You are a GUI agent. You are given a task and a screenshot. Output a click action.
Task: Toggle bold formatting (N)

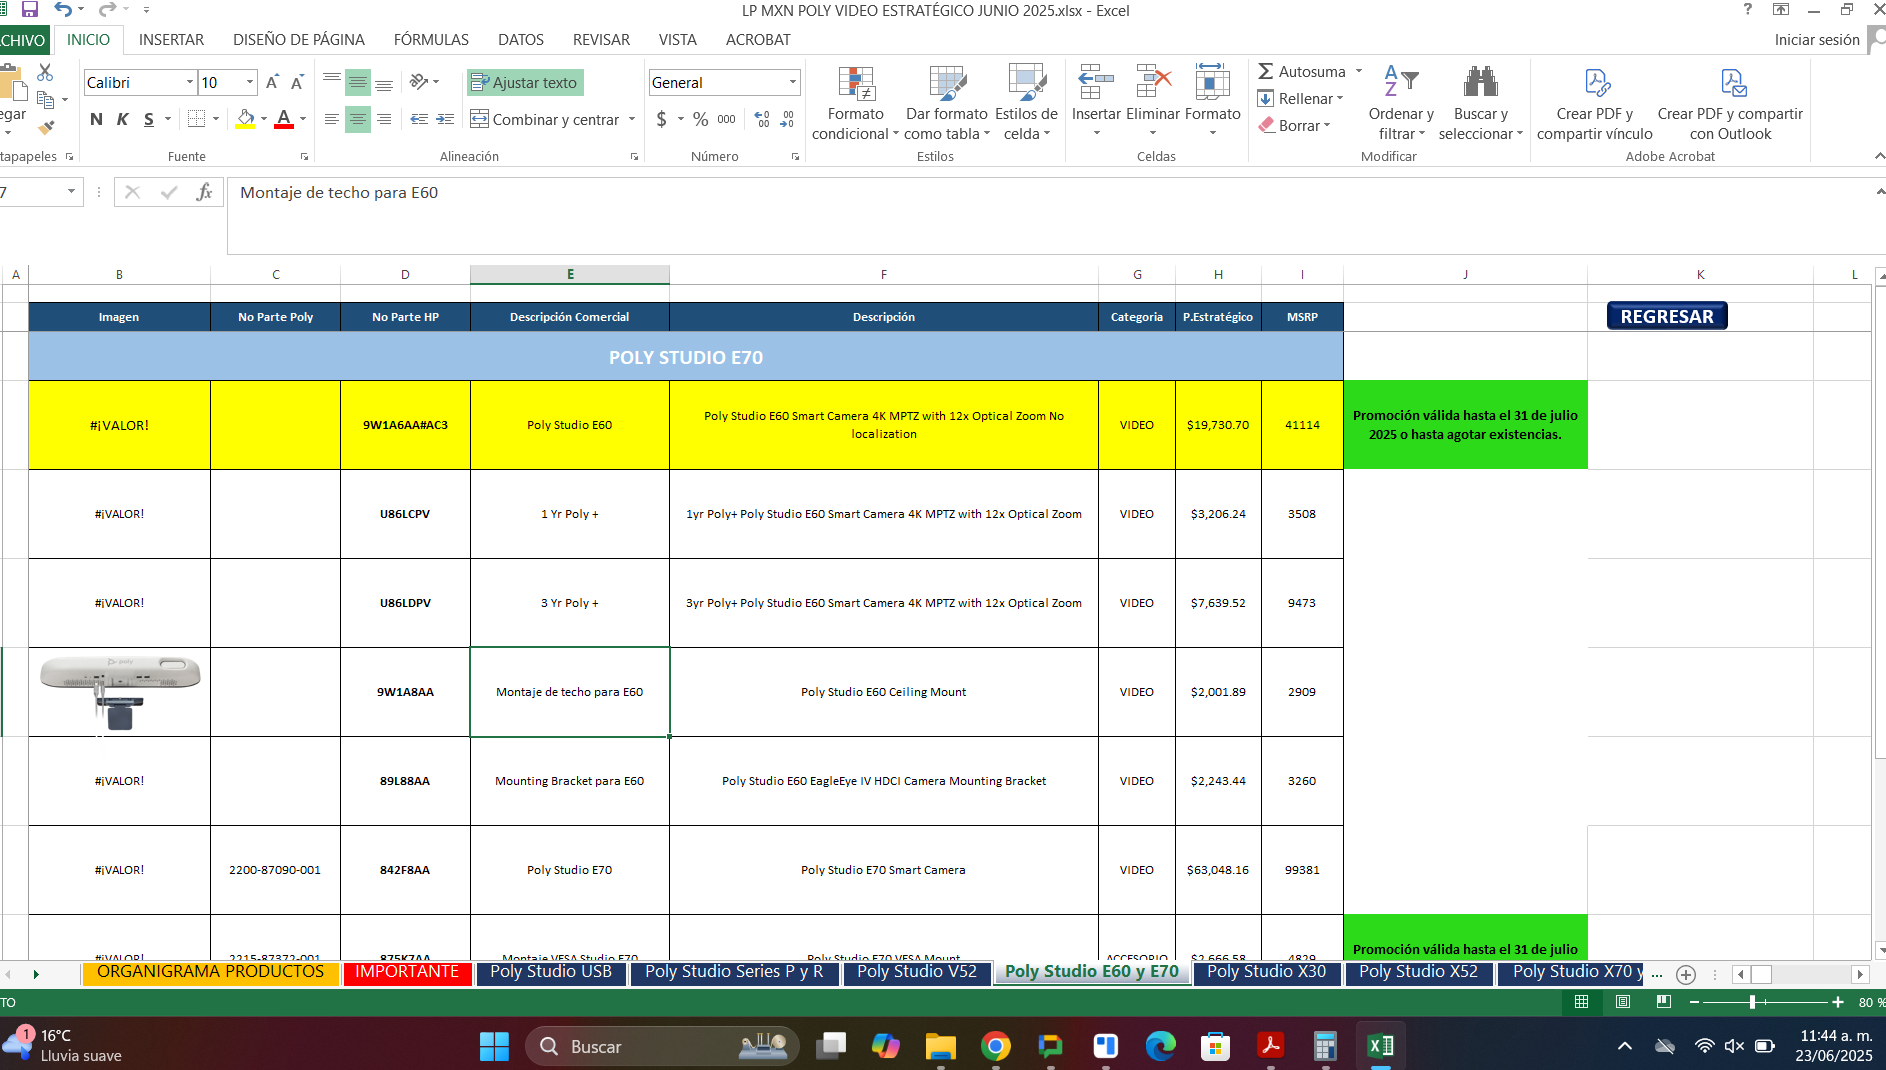(x=96, y=119)
